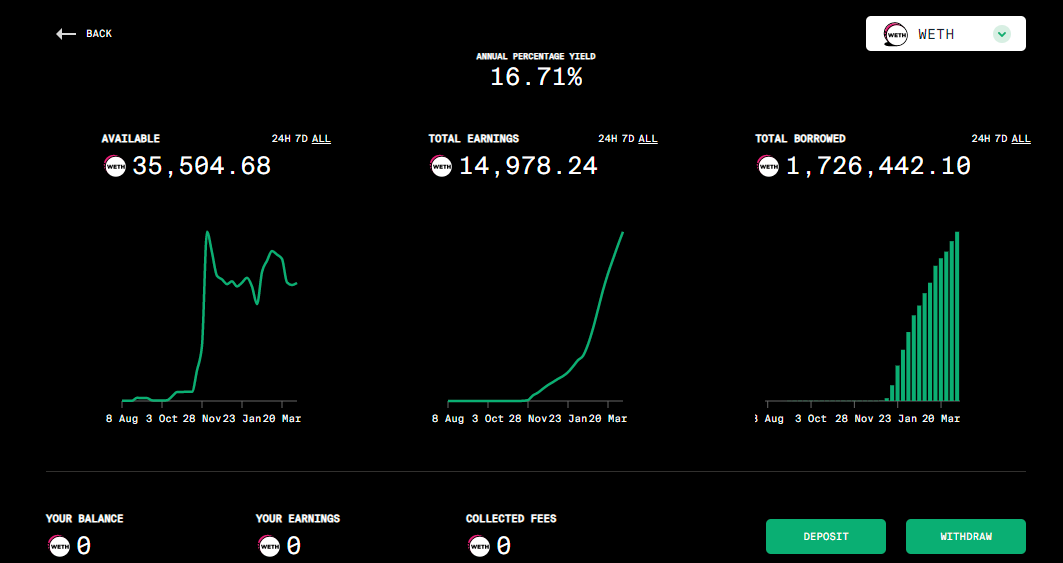Click the ANNUAL PERCENTAGE YIELD label

(536, 57)
